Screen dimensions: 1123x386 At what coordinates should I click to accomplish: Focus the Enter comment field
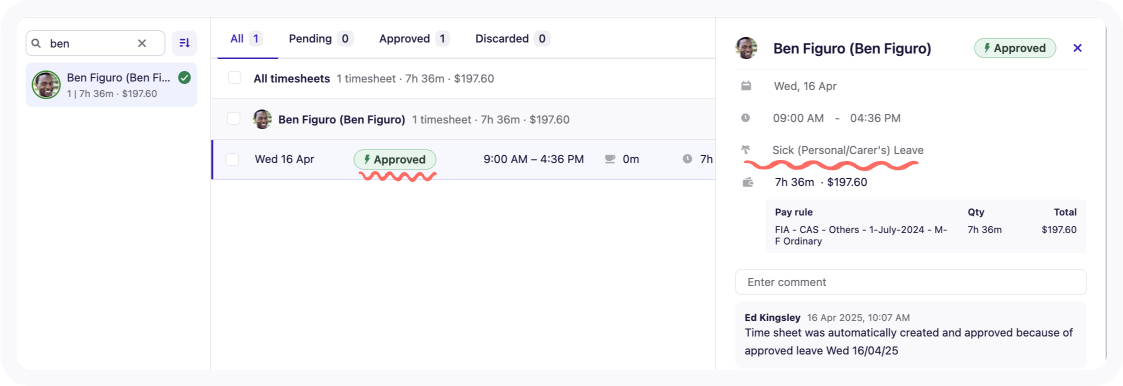coord(910,282)
